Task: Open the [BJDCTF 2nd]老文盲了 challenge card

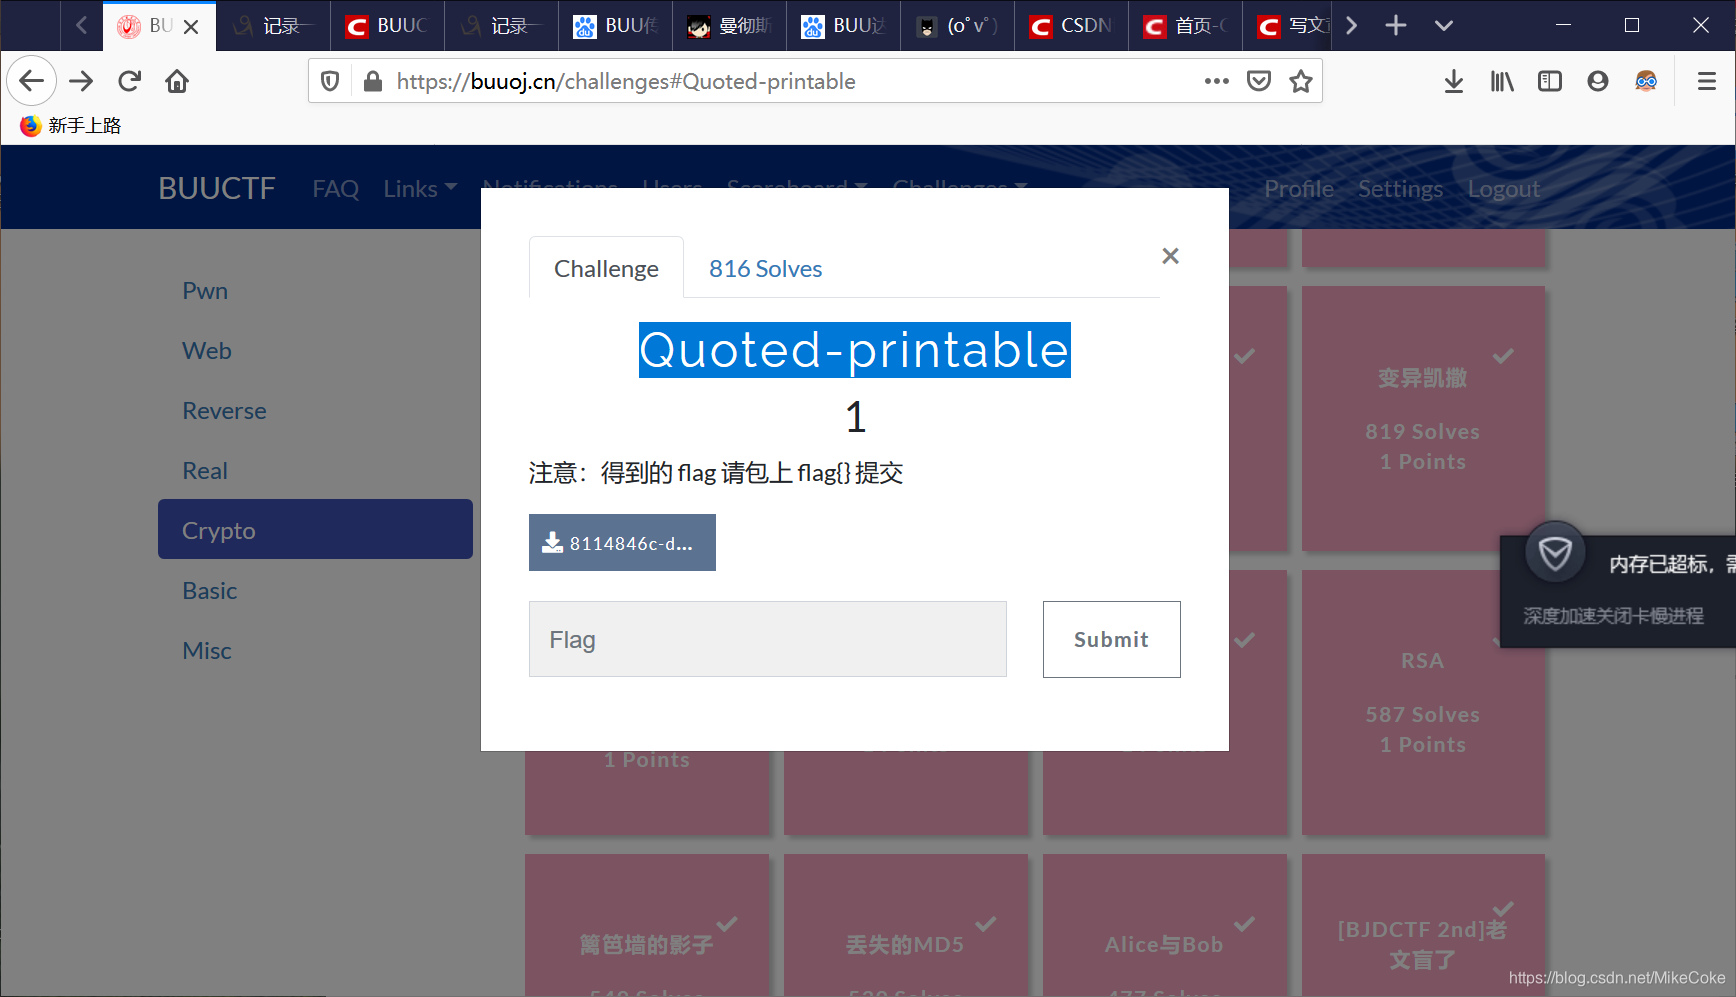Action: click(1423, 925)
